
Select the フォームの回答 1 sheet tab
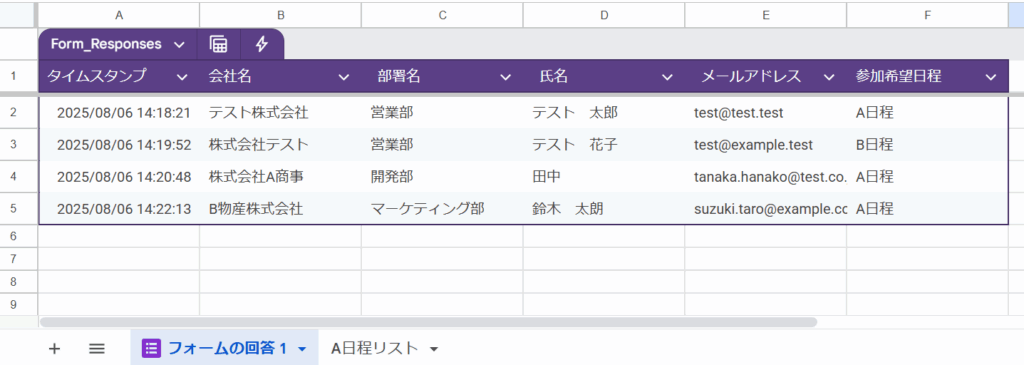(228, 348)
